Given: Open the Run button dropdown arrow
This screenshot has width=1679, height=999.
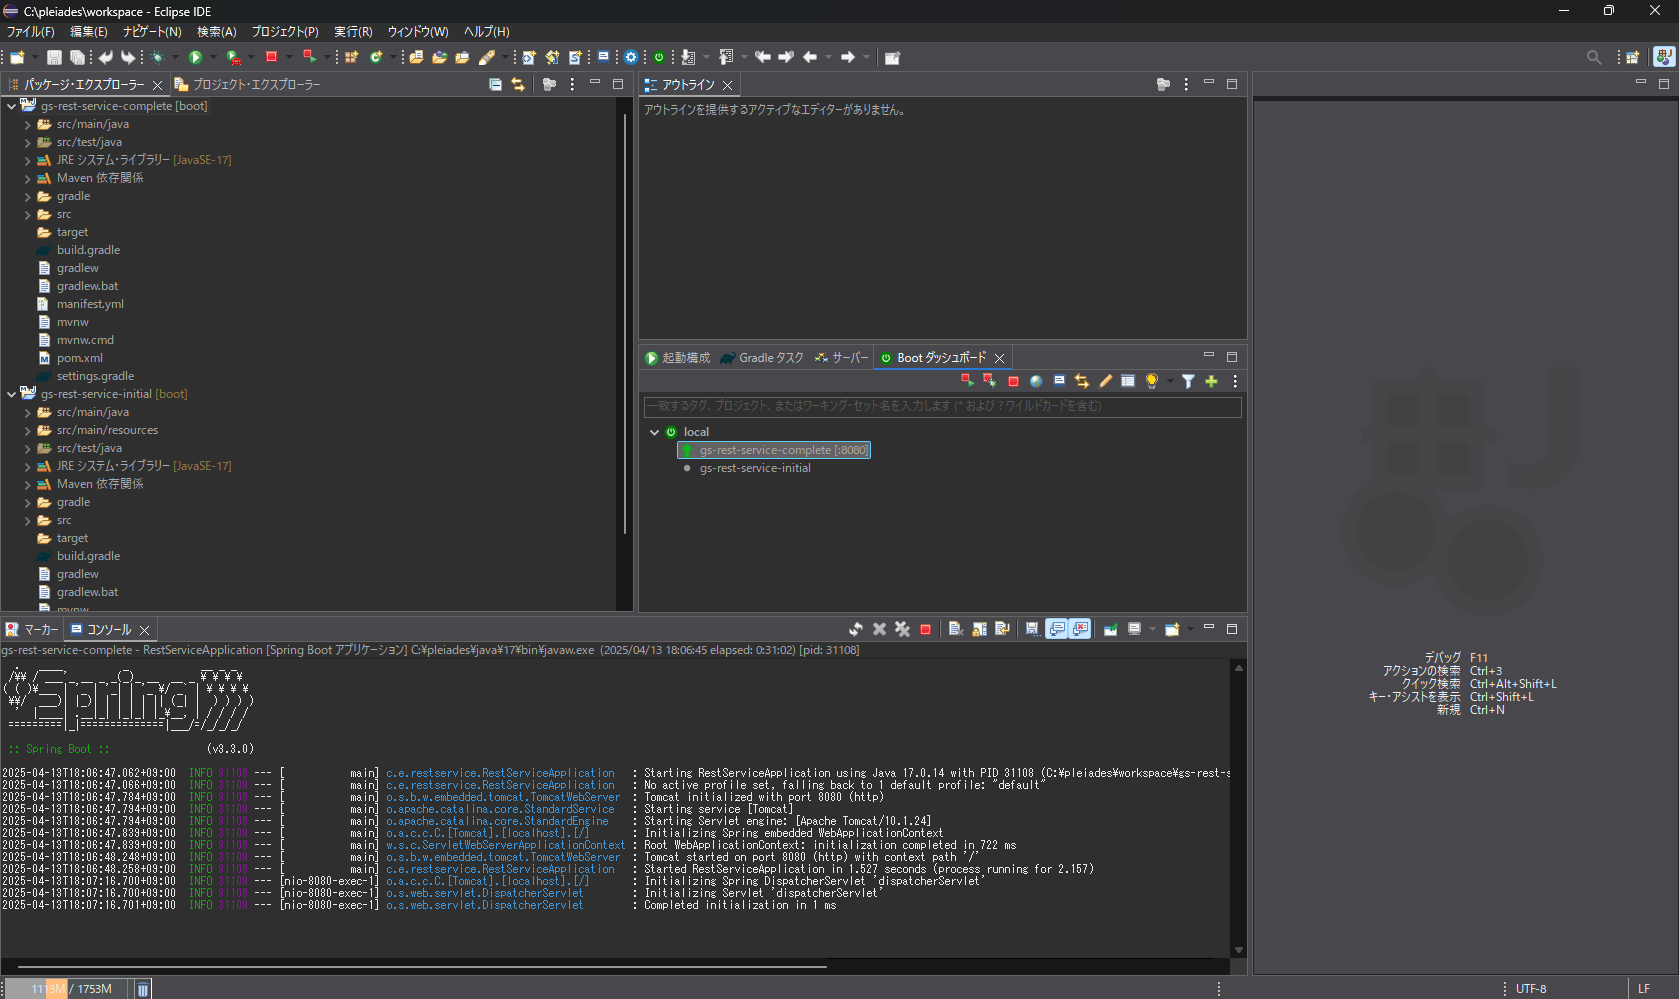Looking at the screenshot, I should [x=213, y=57].
